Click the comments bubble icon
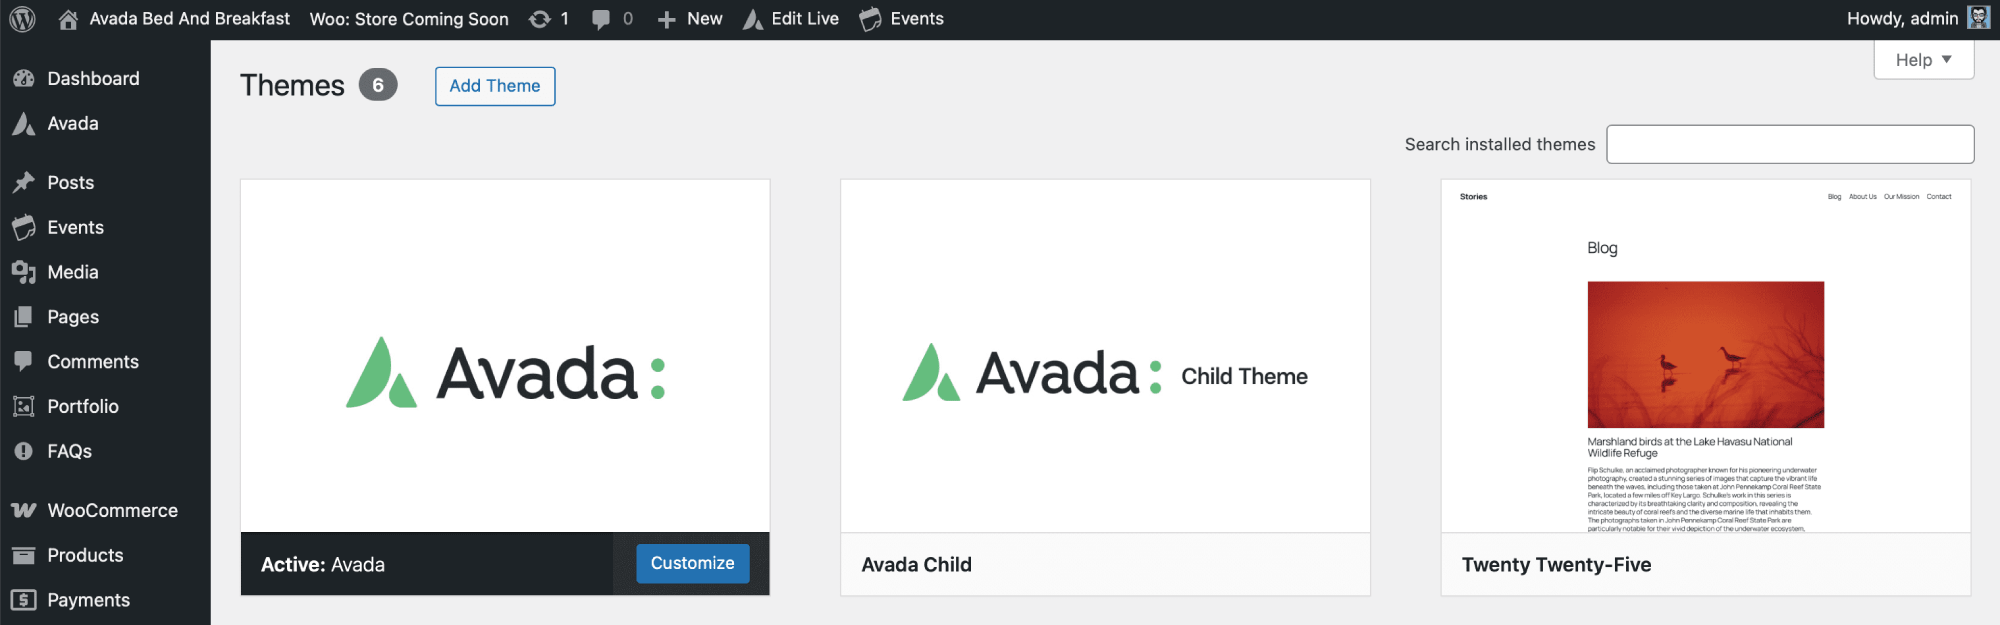 point(601,19)
